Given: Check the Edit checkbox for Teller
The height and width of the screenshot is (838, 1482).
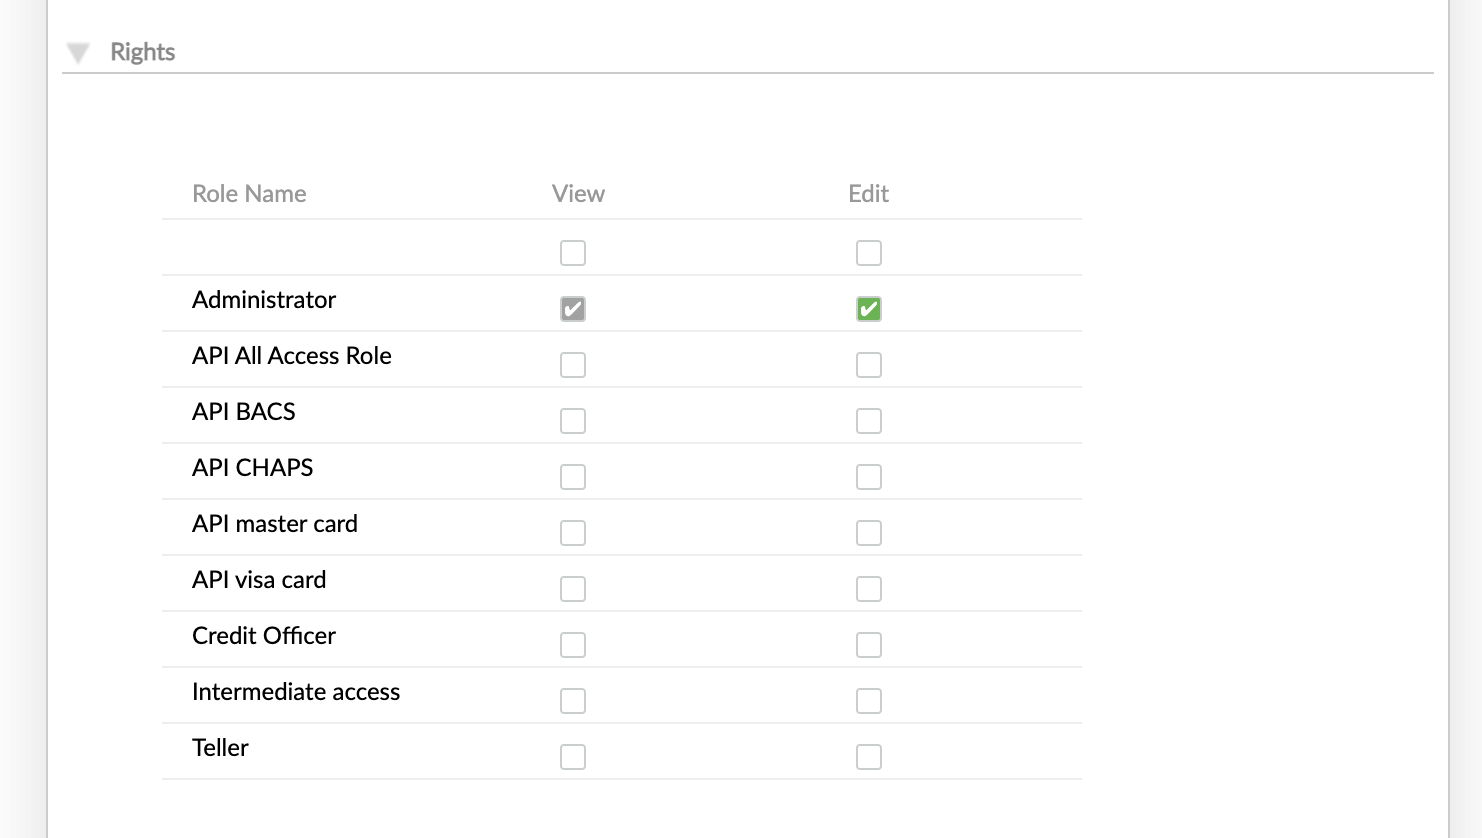Looking at the screenshot, I should coord(868,756).
